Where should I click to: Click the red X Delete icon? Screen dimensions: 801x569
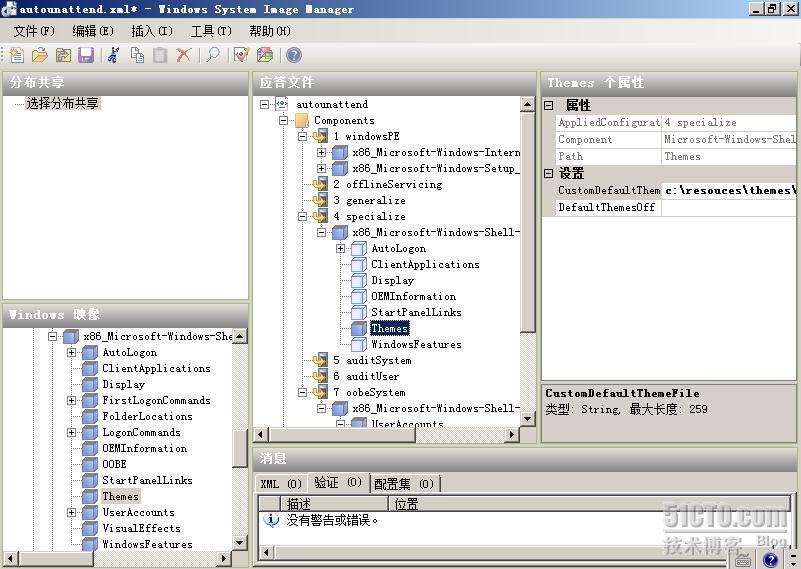click(x=183, y=55)
